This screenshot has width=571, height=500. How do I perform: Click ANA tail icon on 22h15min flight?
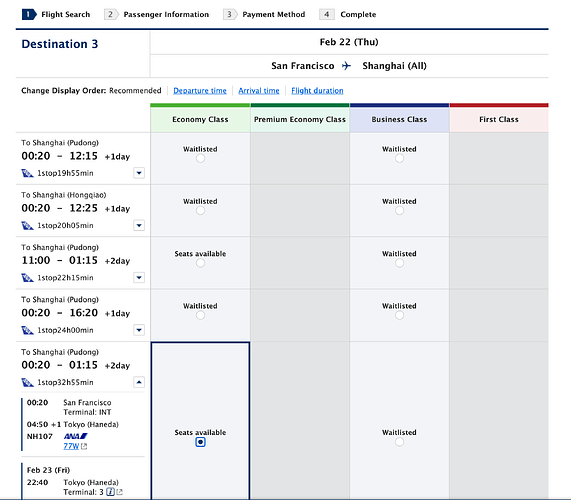(x=27, y=277)
